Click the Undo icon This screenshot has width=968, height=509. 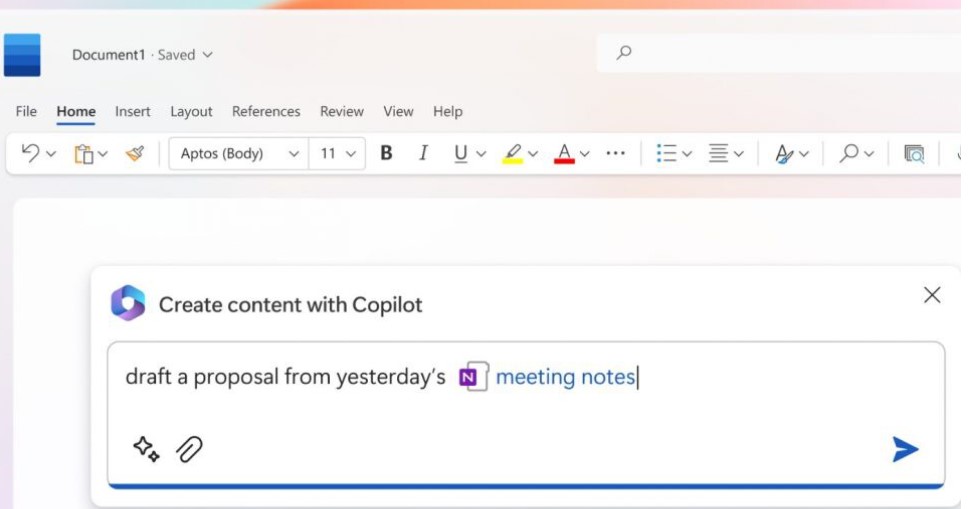click(x=30, y=153)
